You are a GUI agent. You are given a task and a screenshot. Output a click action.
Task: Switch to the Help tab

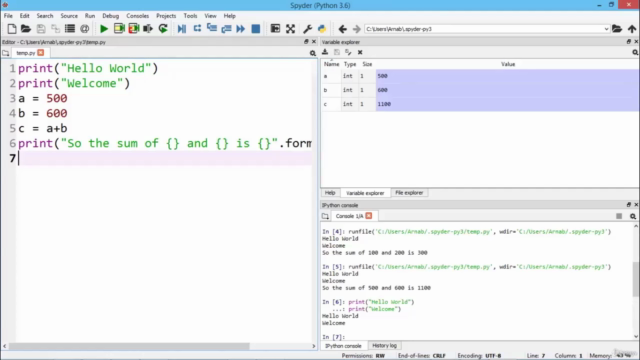point(330,193)
